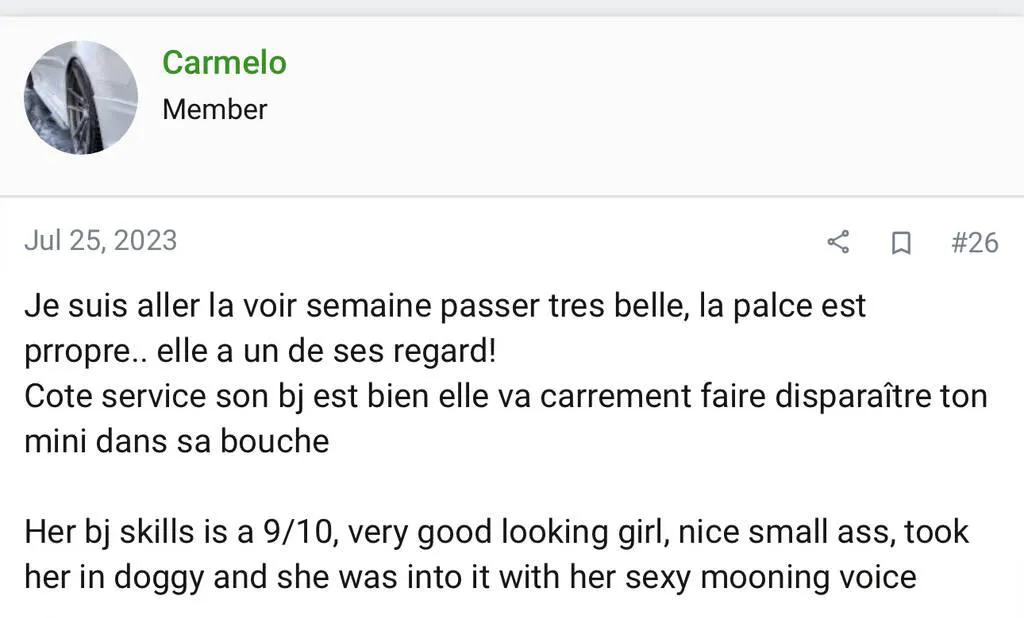
Task: Open Carmelo's profile via username link
Action: [x=224, y=62]
